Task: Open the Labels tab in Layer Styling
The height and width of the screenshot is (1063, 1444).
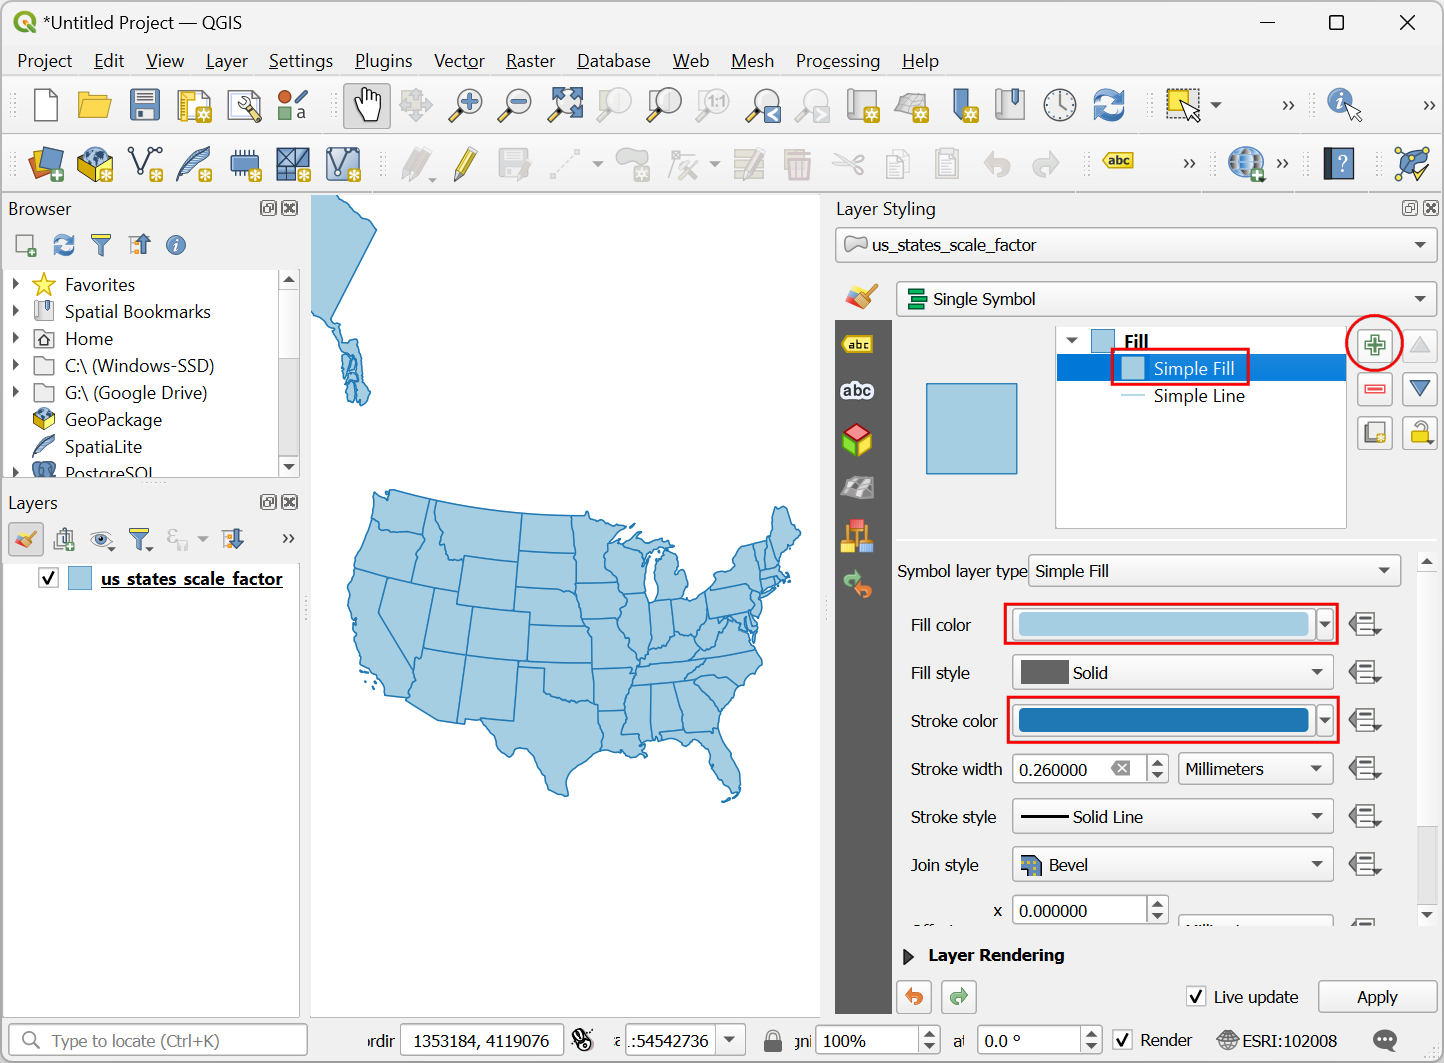Action: tap(858, 345)
